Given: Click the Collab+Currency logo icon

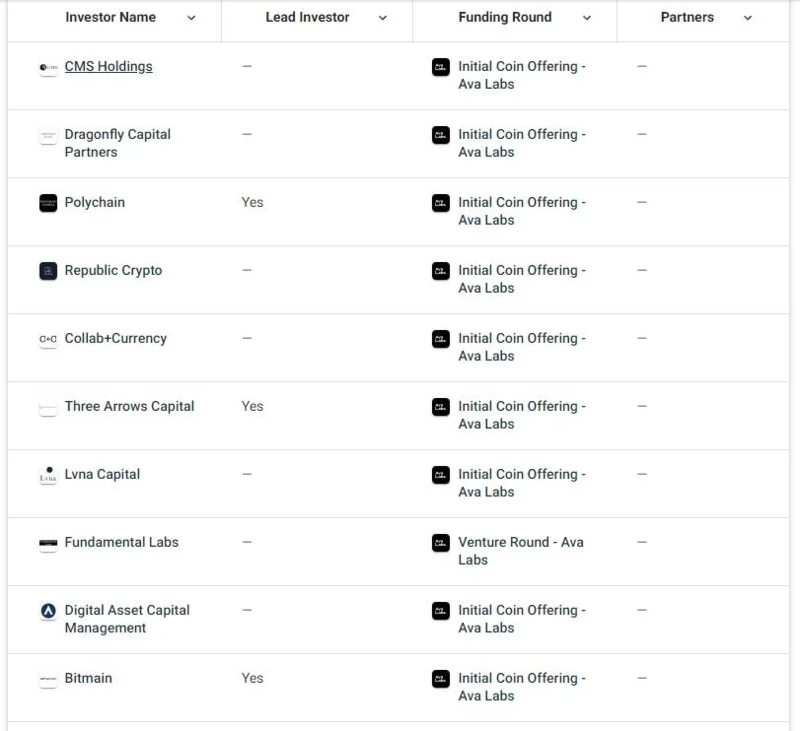Looking at the screenshot, I should coord(48,339).
